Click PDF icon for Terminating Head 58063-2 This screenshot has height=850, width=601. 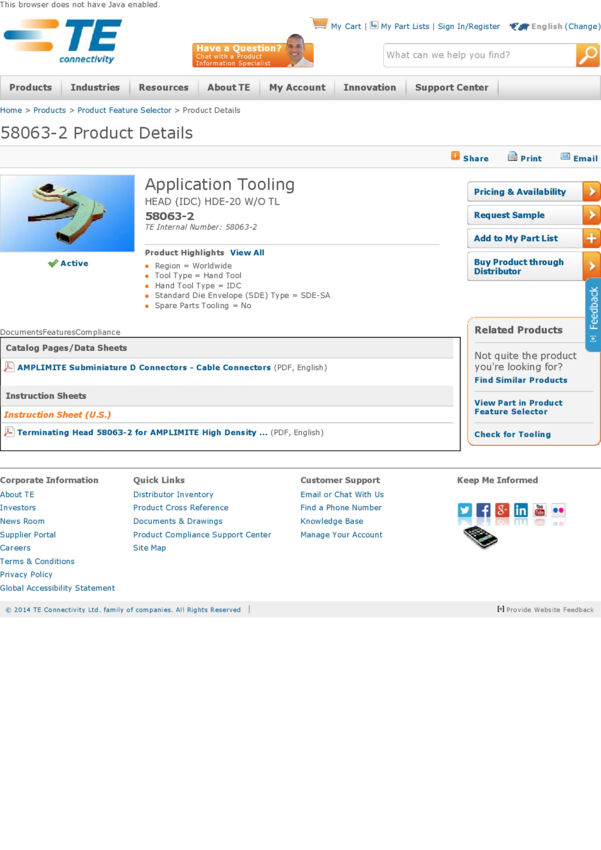[x=9, y=432]
